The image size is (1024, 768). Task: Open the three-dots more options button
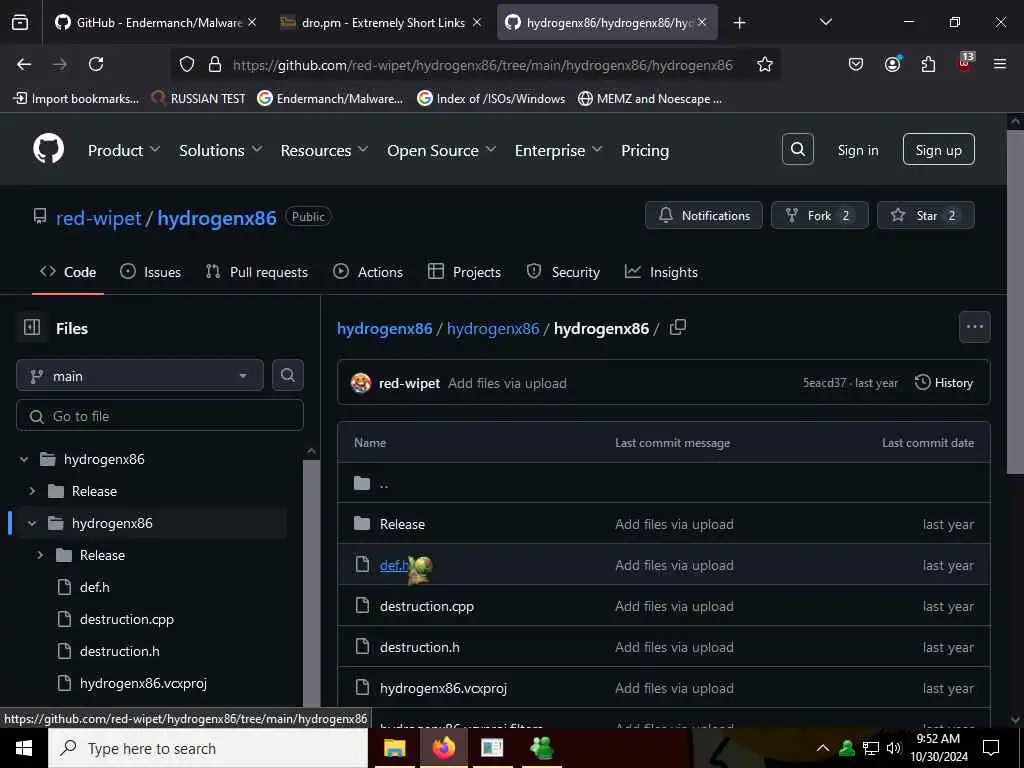[x=974, y=327]
